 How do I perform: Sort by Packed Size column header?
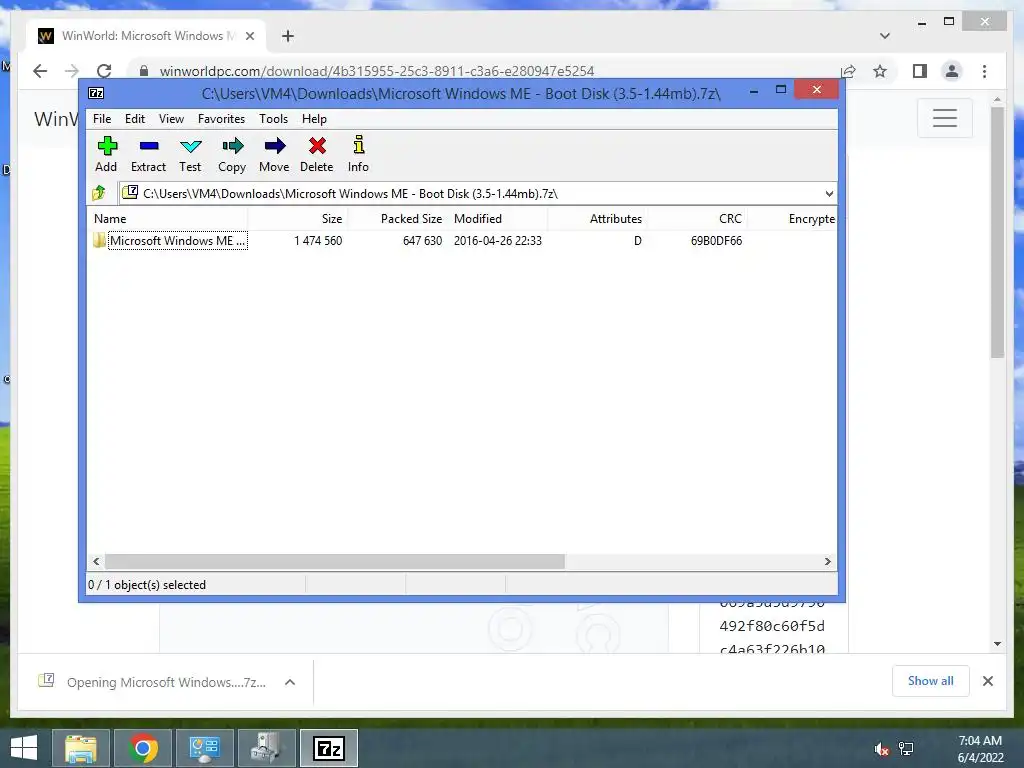(397, 219)
